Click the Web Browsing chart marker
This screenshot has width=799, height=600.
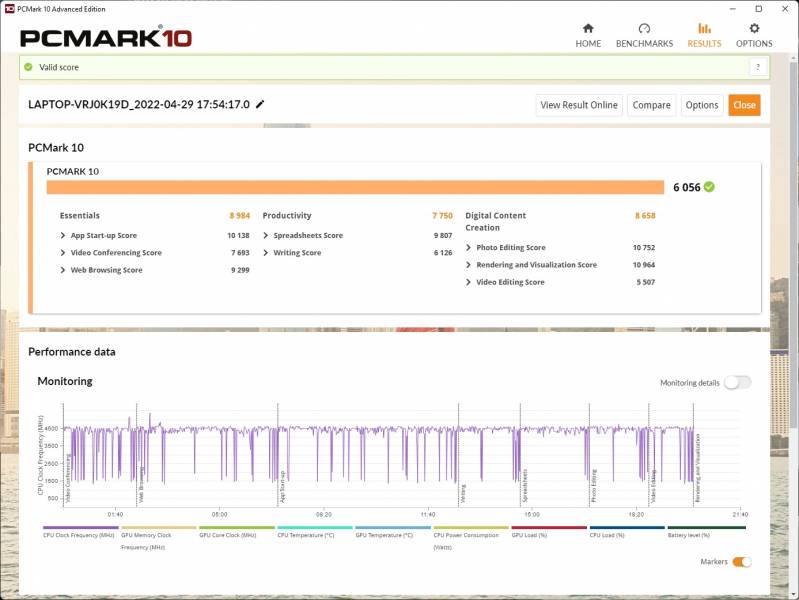142,484
